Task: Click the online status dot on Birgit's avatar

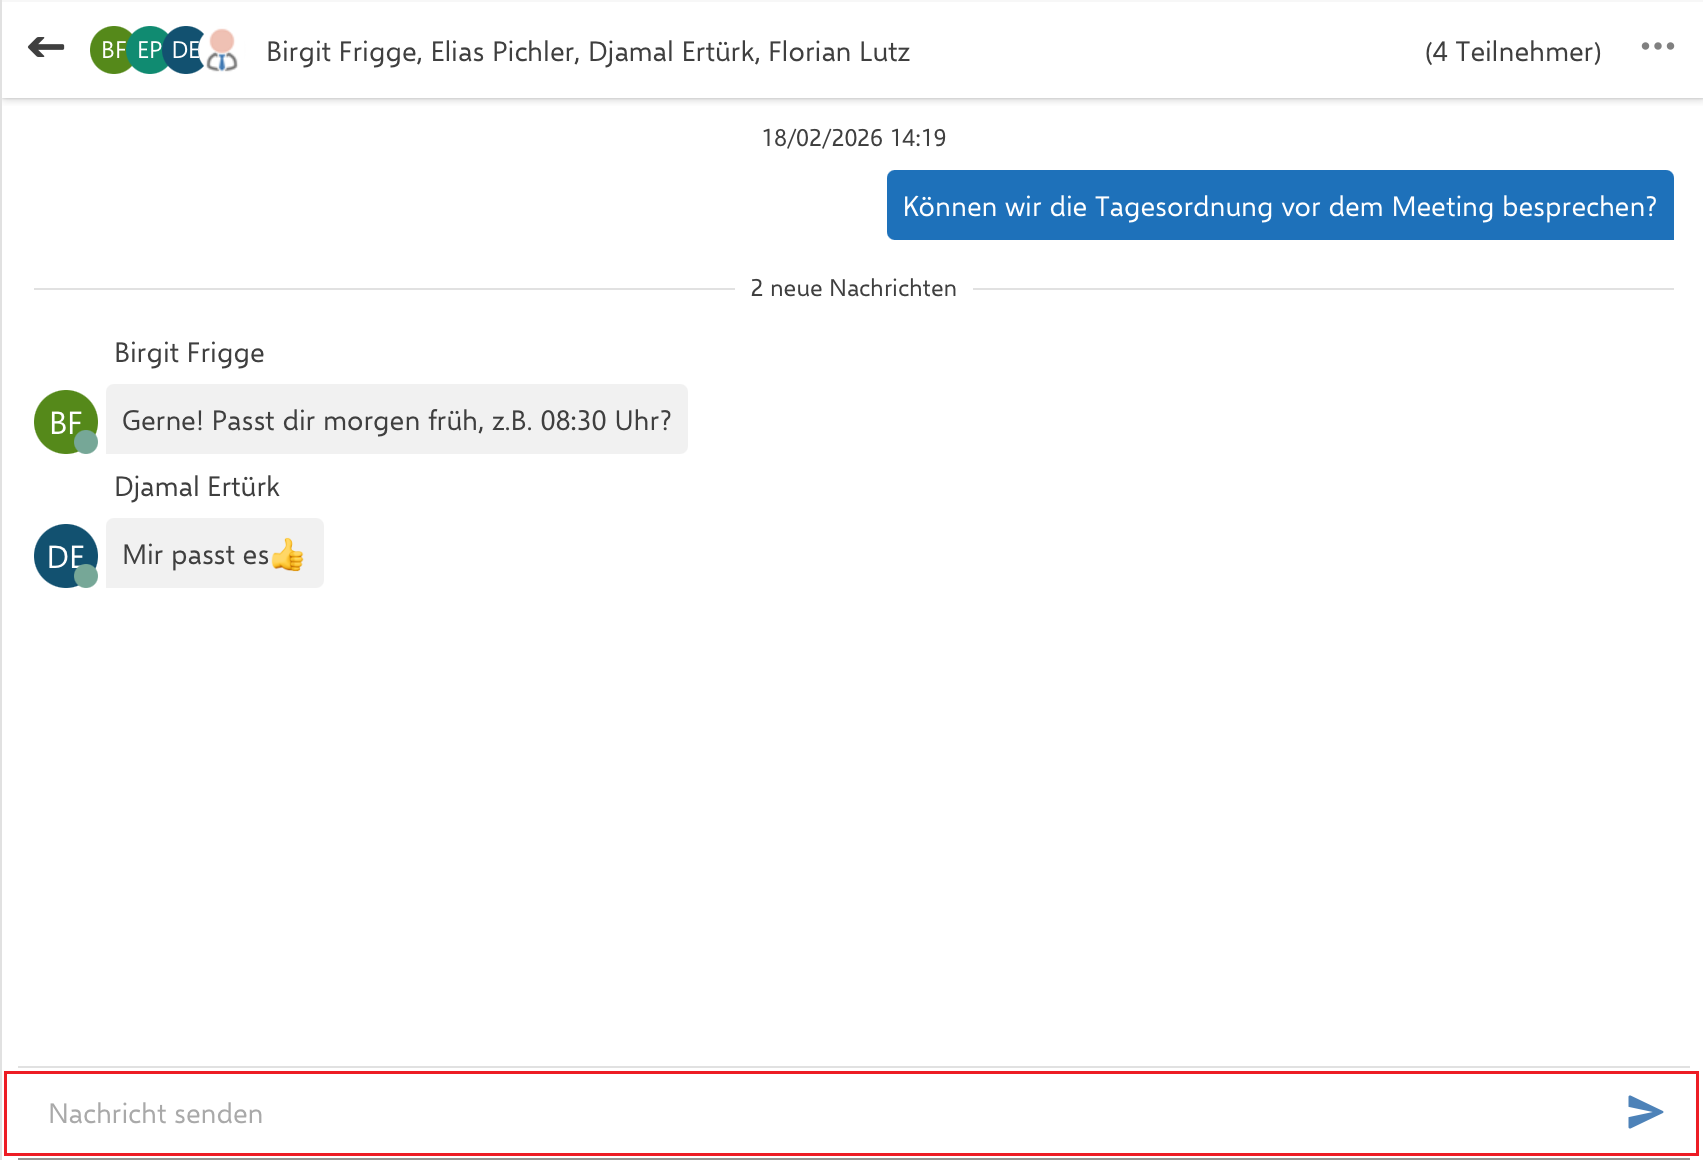Action: coord(87,442)
